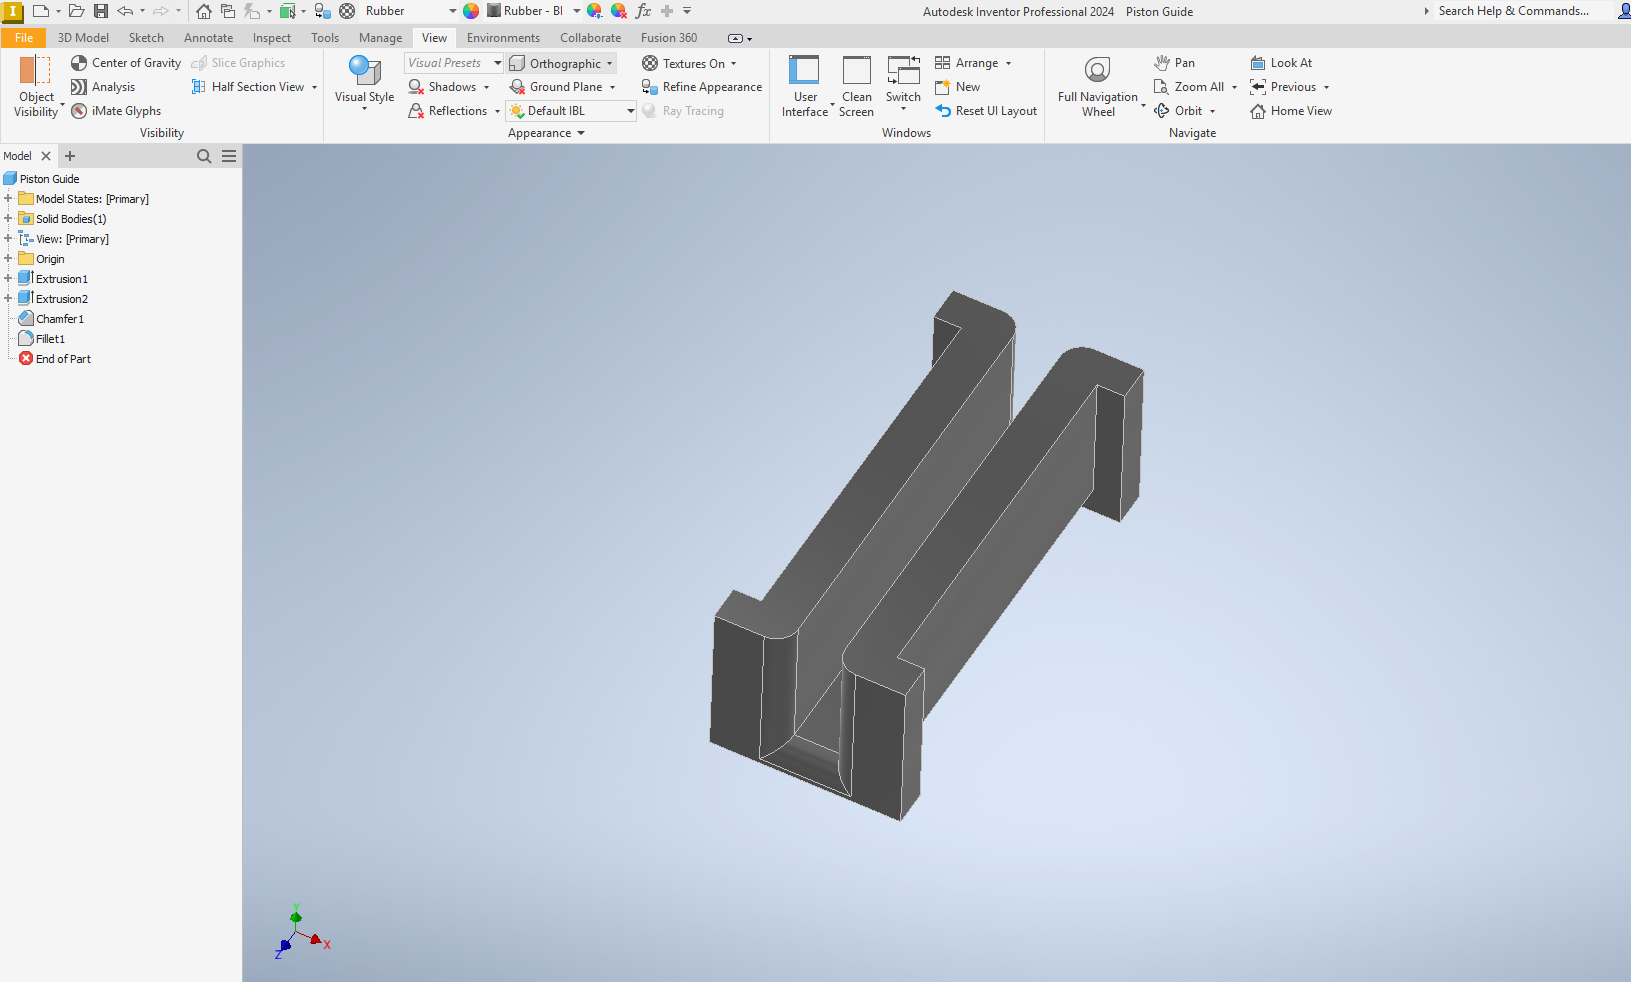1631x982 pixels.
Task: Save the document with floppy icon
Action: pyautogui.click(x=101, y=11)
